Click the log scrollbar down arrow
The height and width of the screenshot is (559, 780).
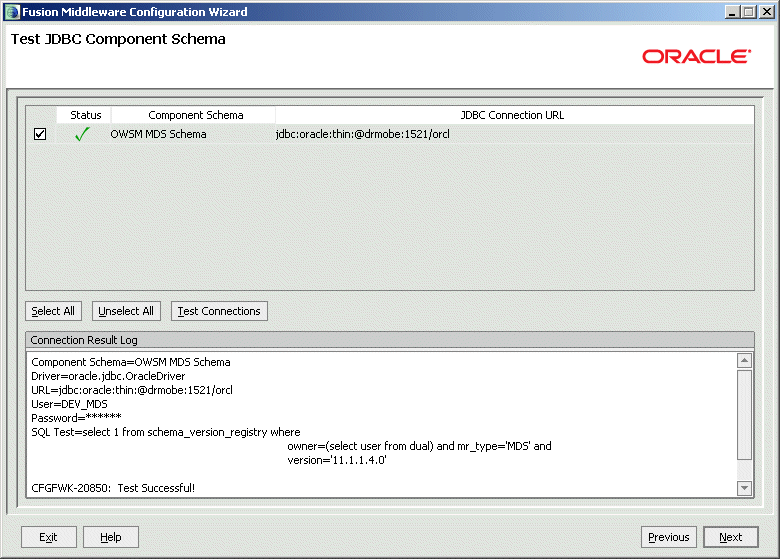tap(744, 488)
